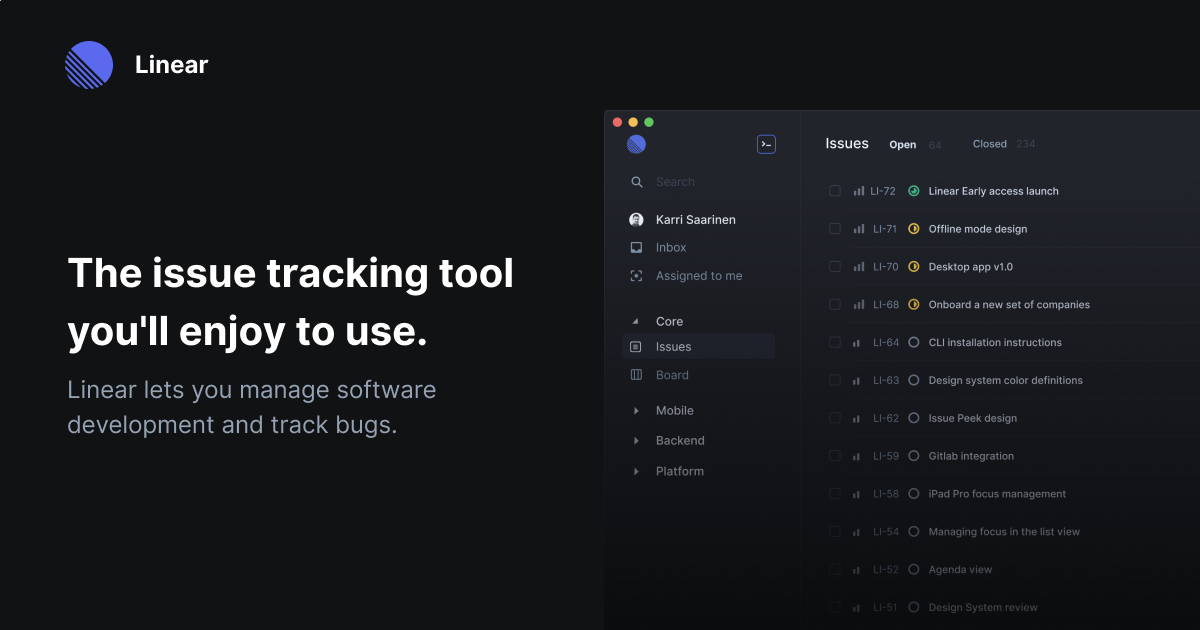Click the yellow status icon for LI-70
The height and width of the screenshot is (630, 1200).
pyautogui.click(x=913, y=267)
